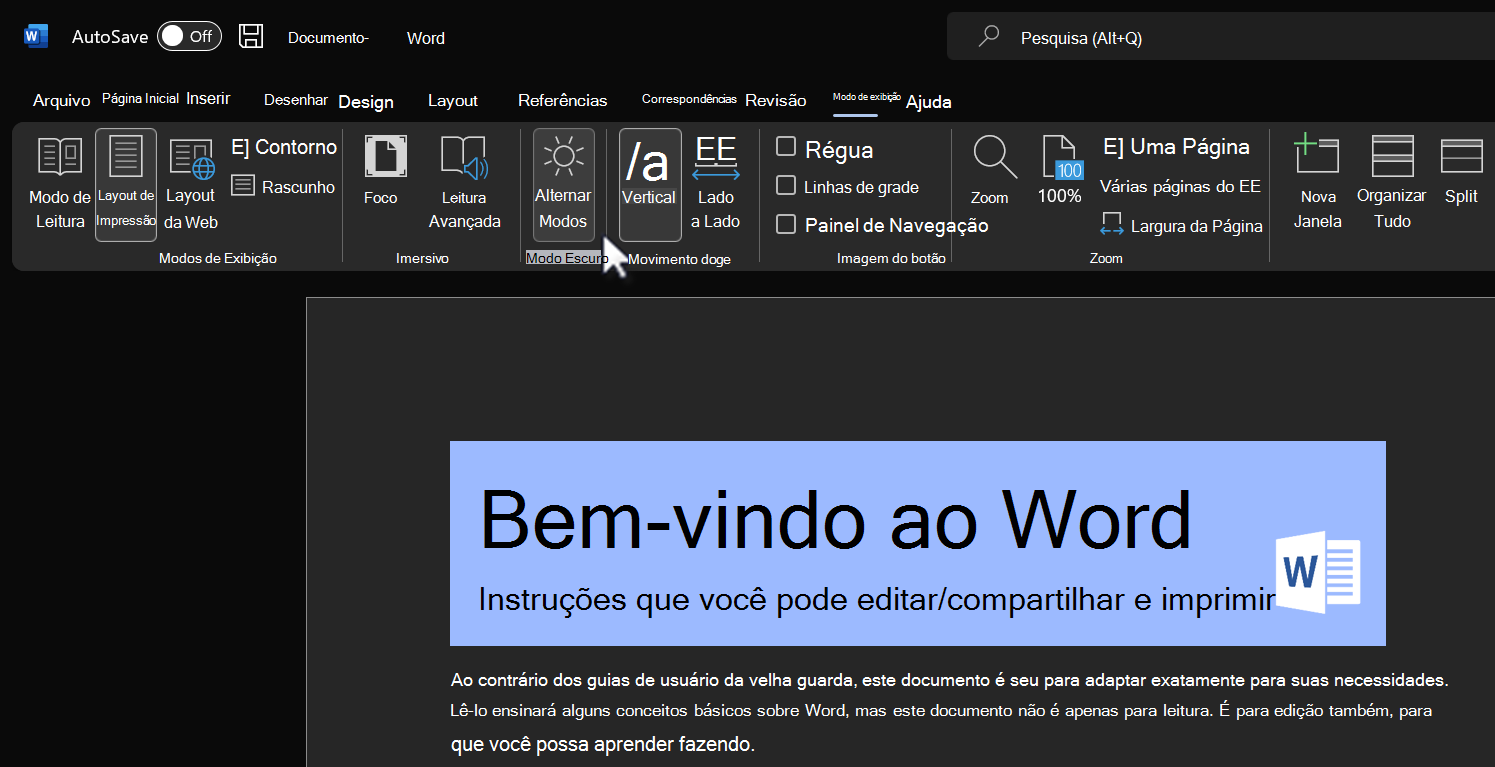Viewport: 1495px width, 767px height.
Task: Click the Documento- title text
Action: (x=329, y=38)
